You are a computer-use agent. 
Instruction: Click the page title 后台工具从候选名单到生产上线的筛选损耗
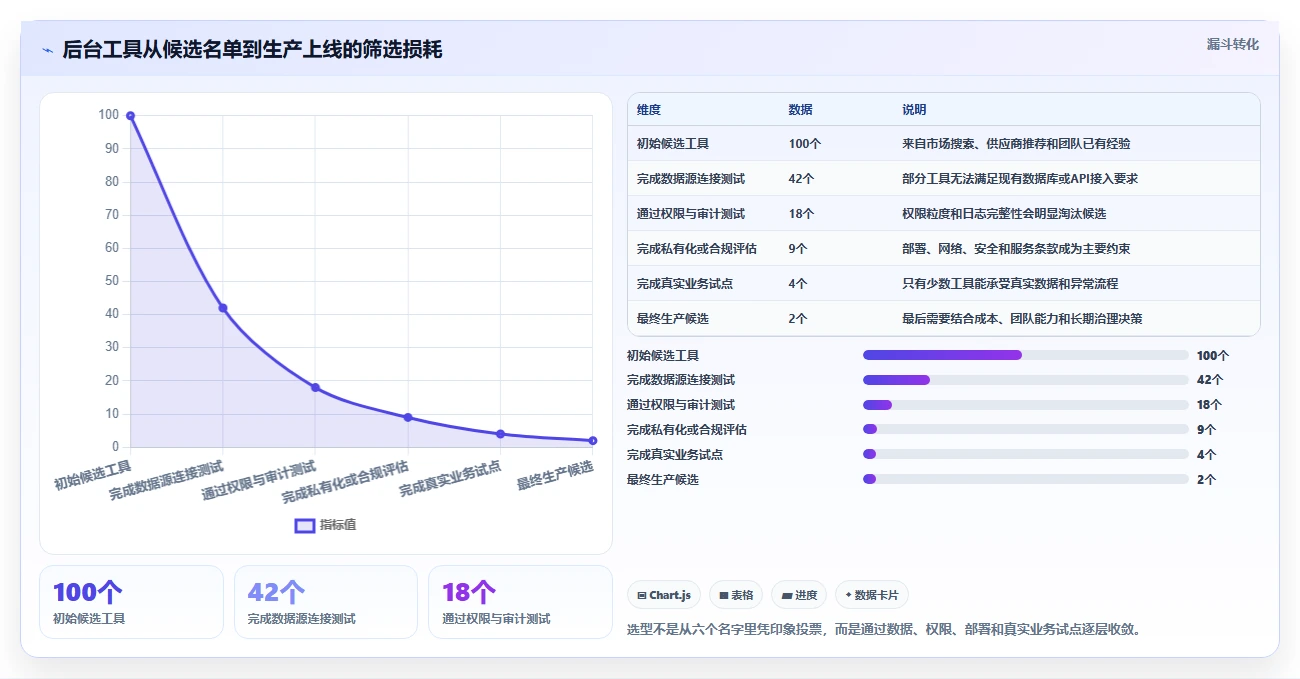[252, 50]
